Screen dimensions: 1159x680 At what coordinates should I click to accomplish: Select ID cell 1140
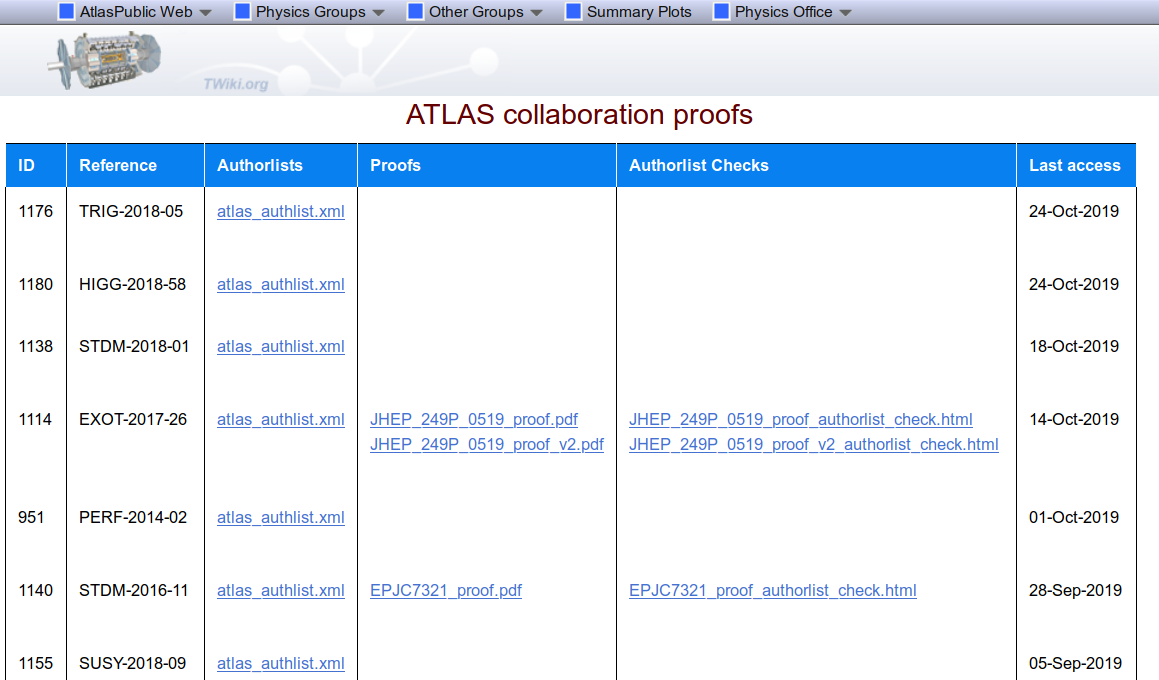35,591
